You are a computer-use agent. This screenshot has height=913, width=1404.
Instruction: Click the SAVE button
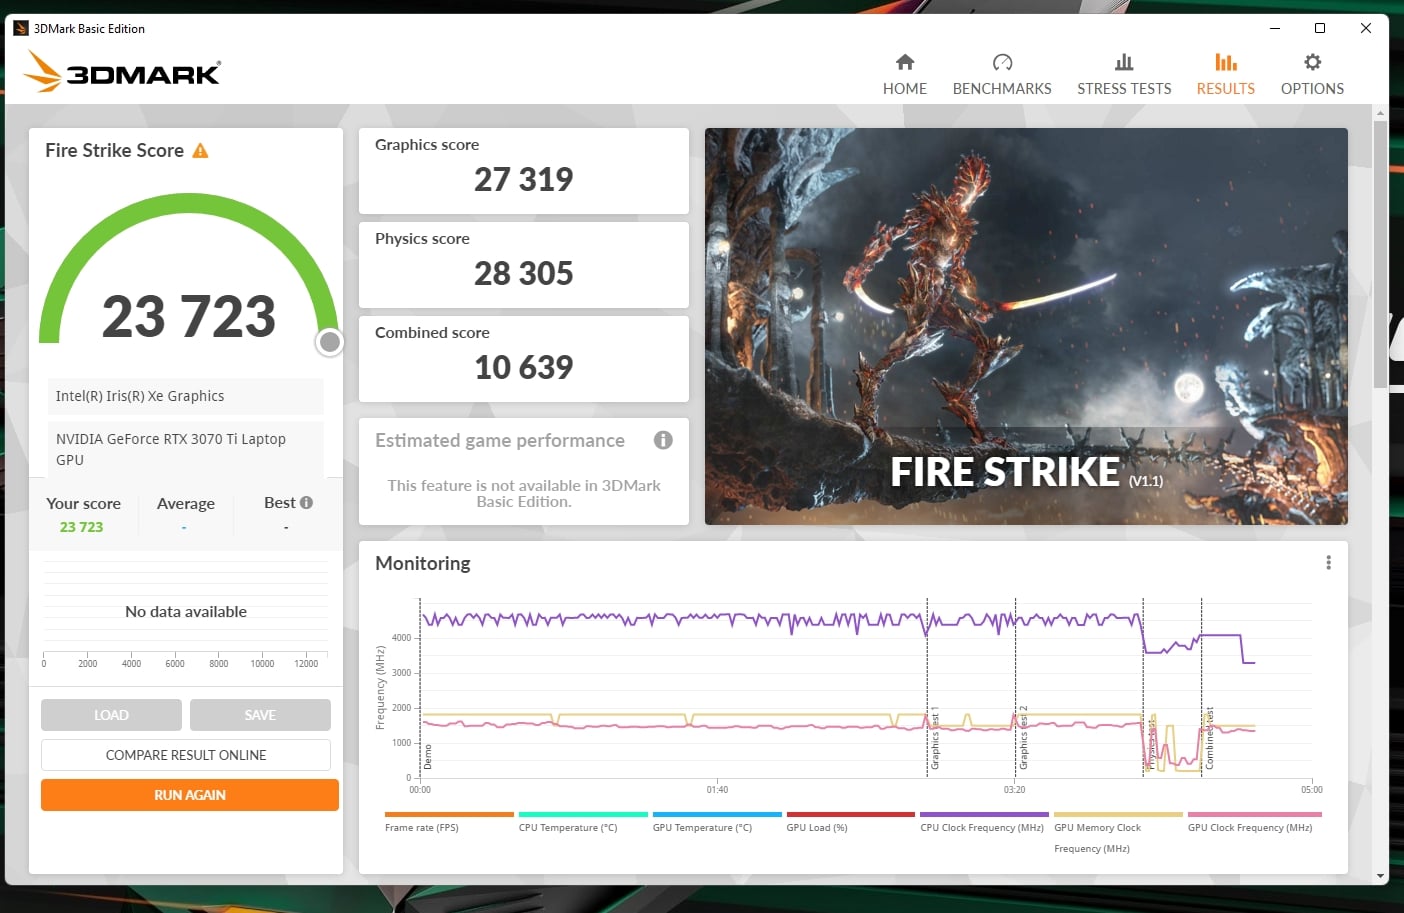click(x=260, y=715)
